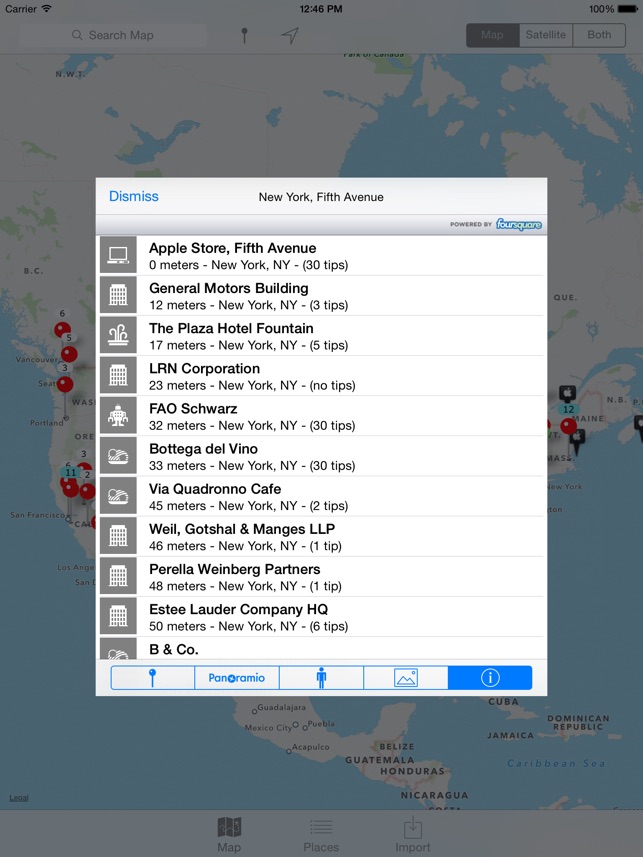Viewport: 643px width, 857px height.
Task: Open FAO Schwarz entry
Action: click(322, 416)
